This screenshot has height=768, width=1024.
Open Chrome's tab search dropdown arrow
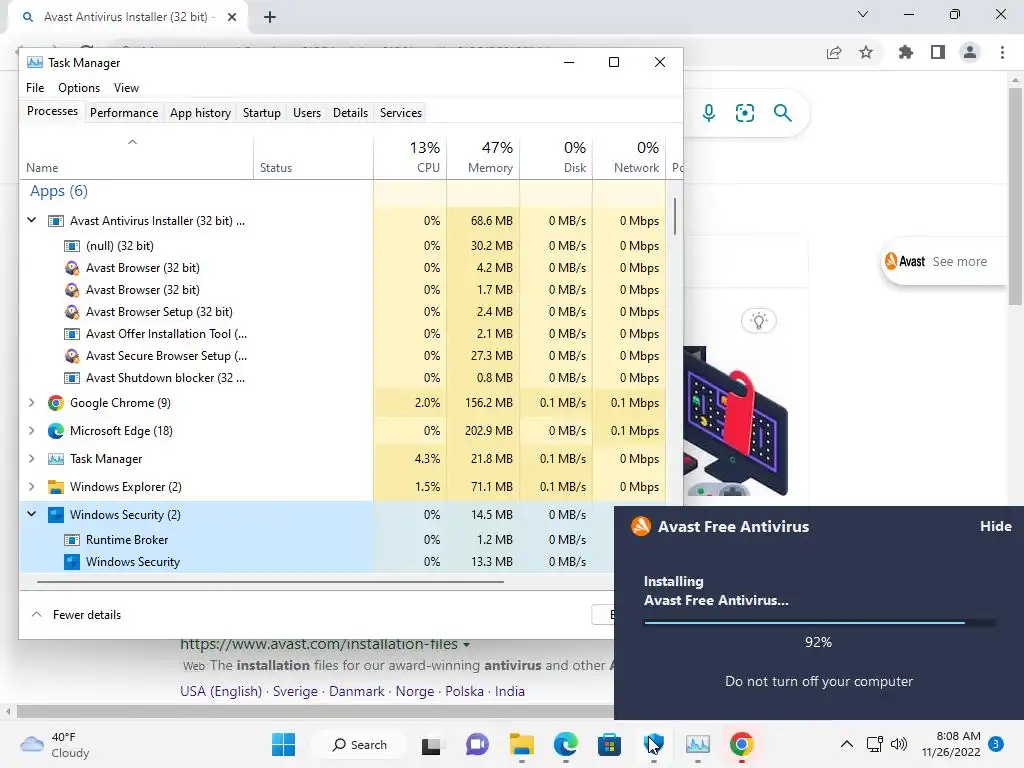coord(863,14)
